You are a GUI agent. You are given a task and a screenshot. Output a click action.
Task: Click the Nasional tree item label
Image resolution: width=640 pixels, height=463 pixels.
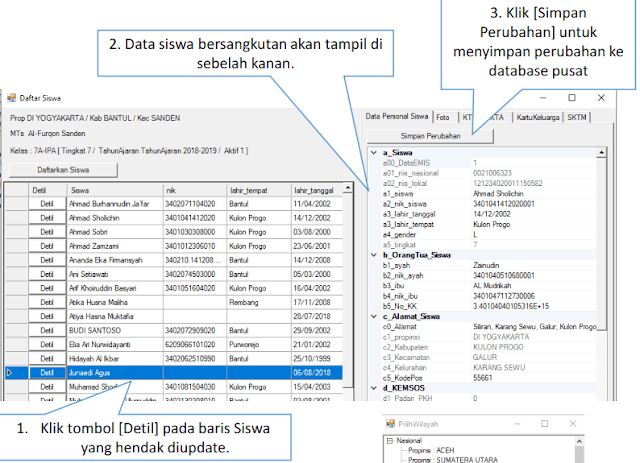point(409,441)
